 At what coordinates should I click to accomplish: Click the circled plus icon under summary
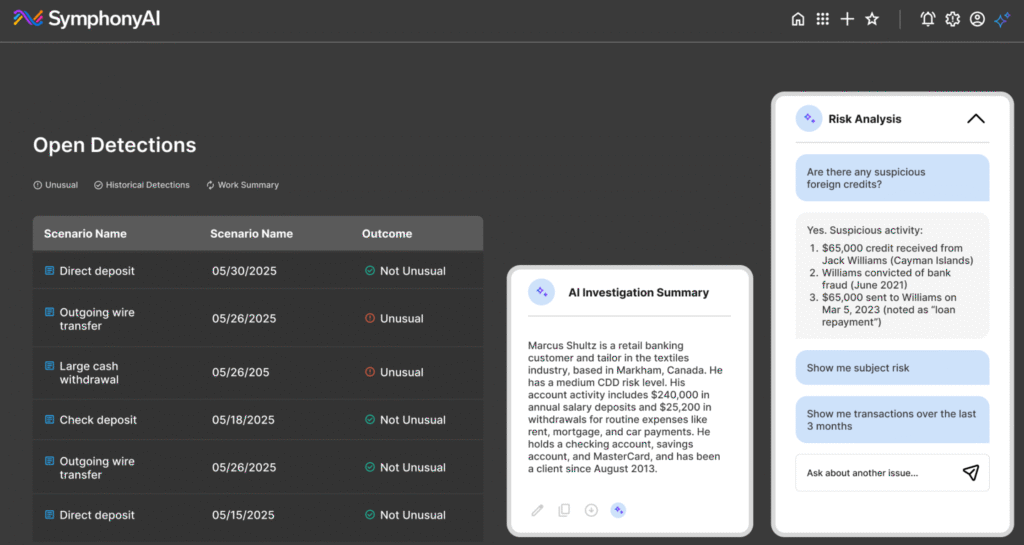tap(591, 510)
